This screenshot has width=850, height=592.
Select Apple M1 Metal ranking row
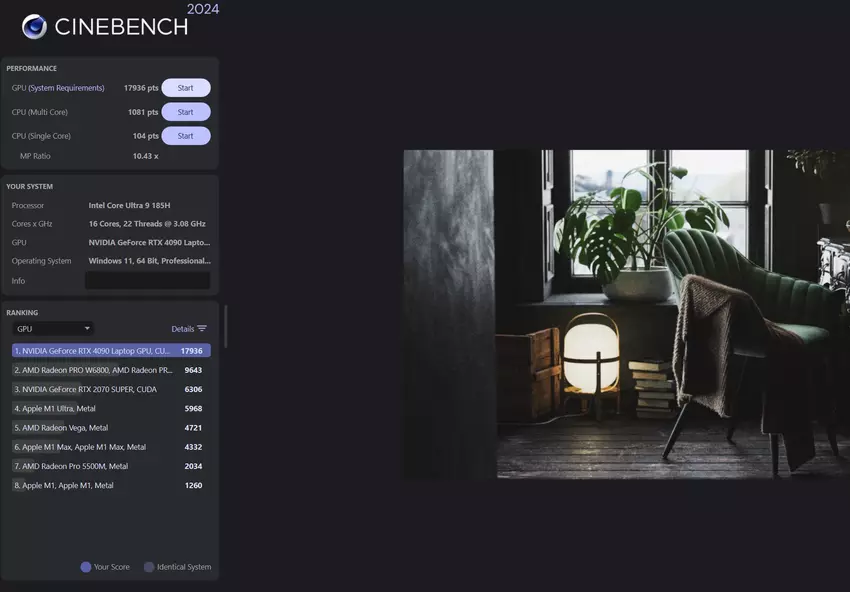click(x=111, y=485)
